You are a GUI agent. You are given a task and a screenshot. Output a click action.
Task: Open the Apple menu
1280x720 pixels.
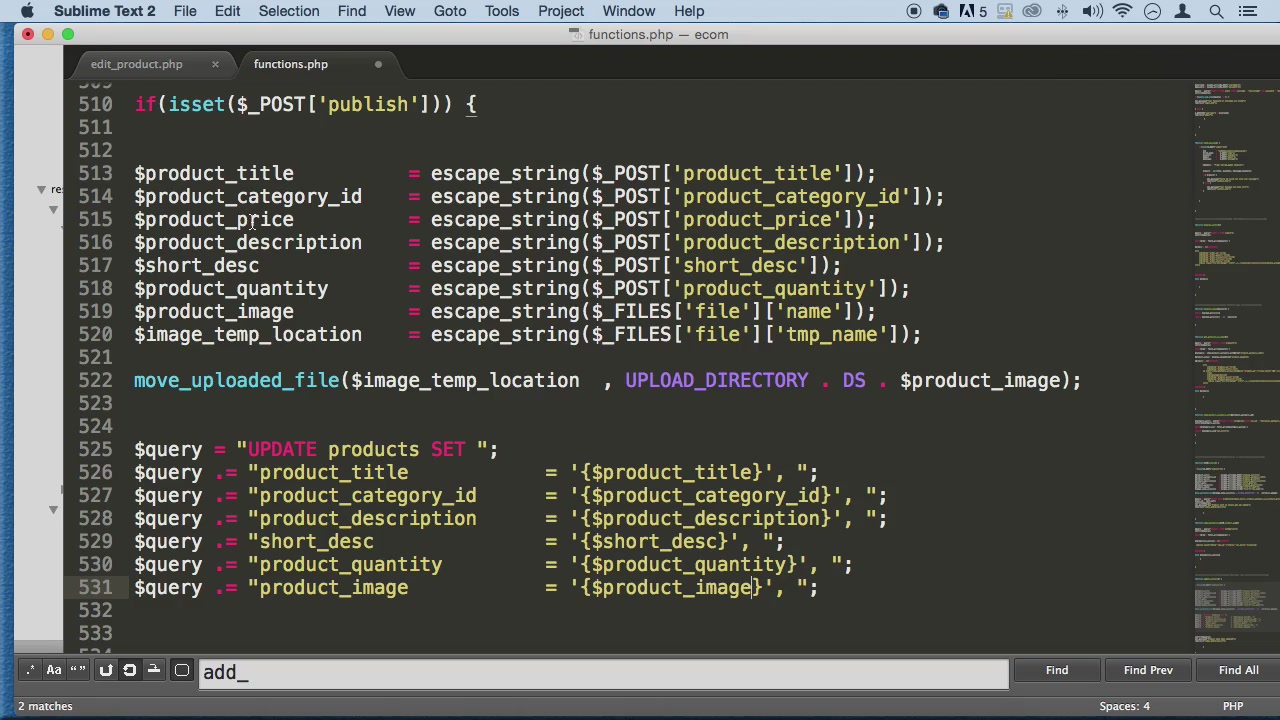pyautogui.click(x=27, y=11)
